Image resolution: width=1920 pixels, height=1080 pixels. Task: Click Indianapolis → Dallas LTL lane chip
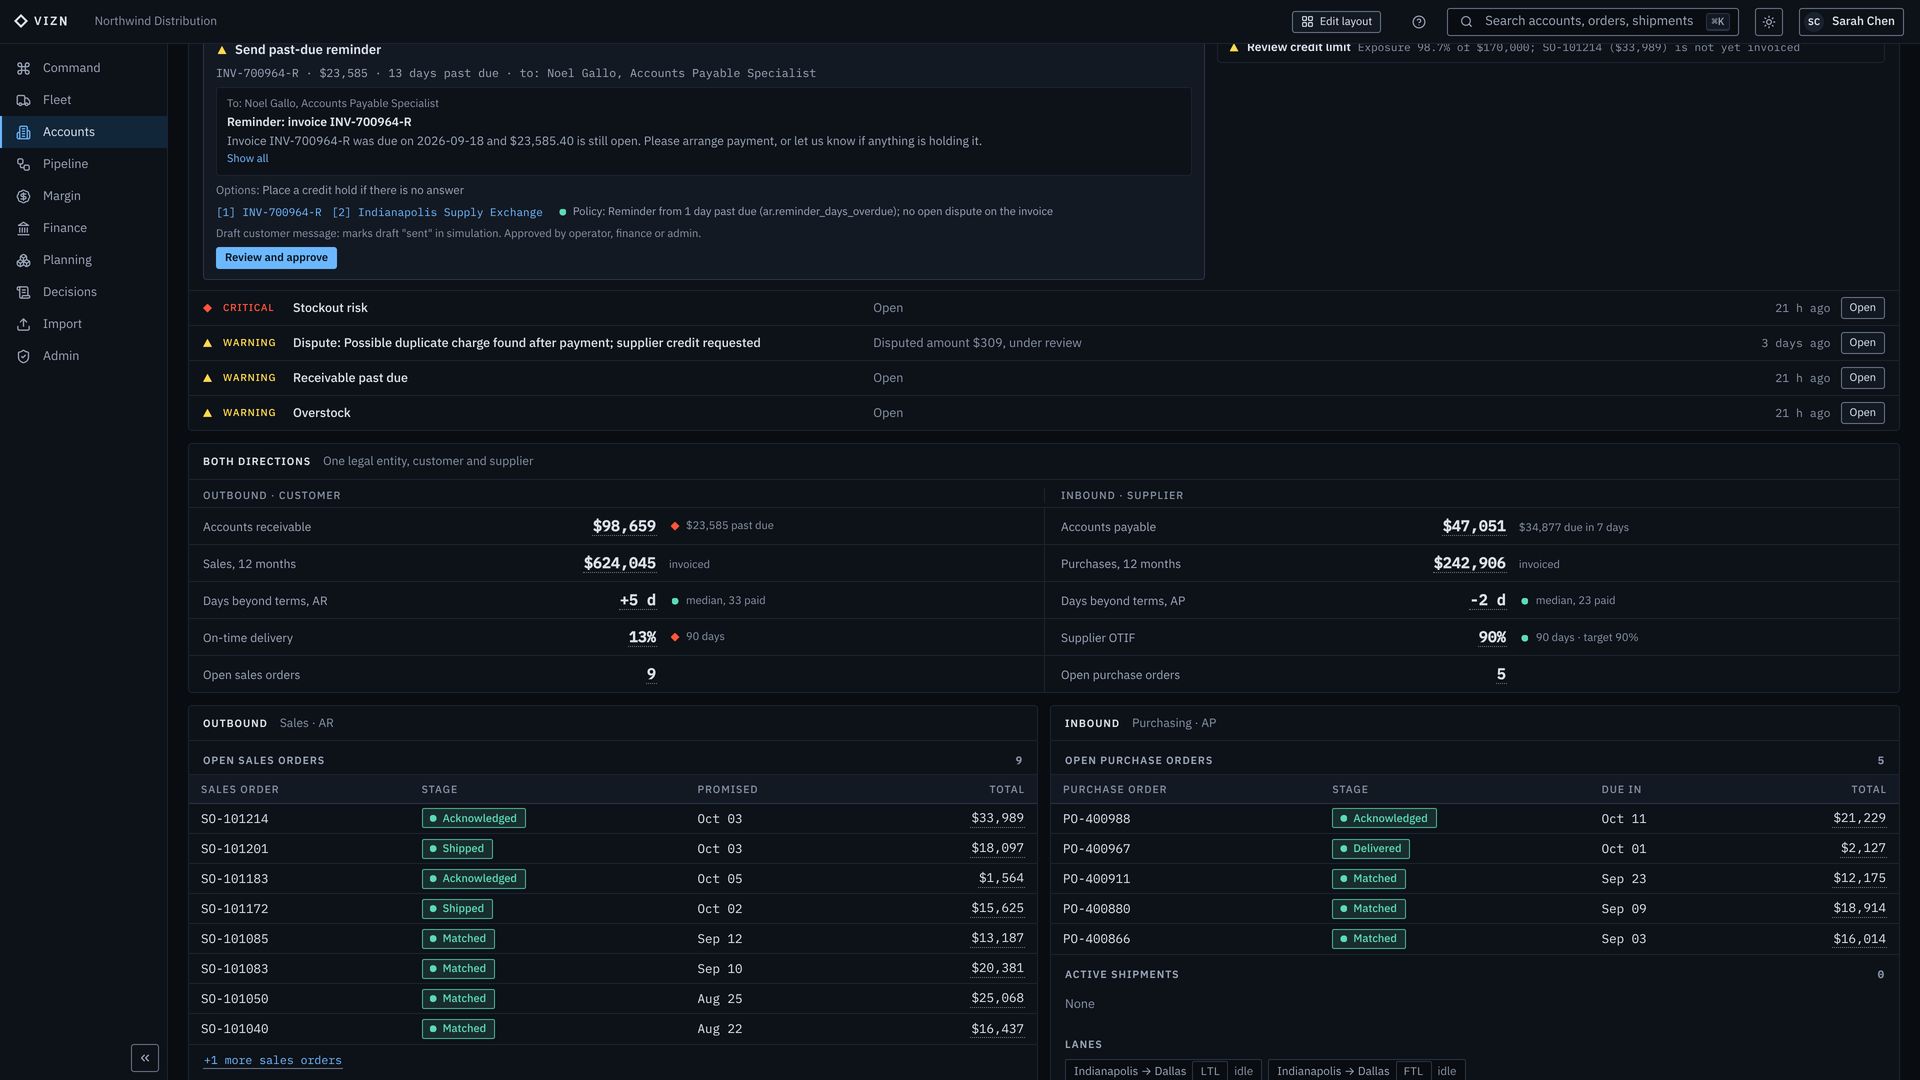1163,1071
